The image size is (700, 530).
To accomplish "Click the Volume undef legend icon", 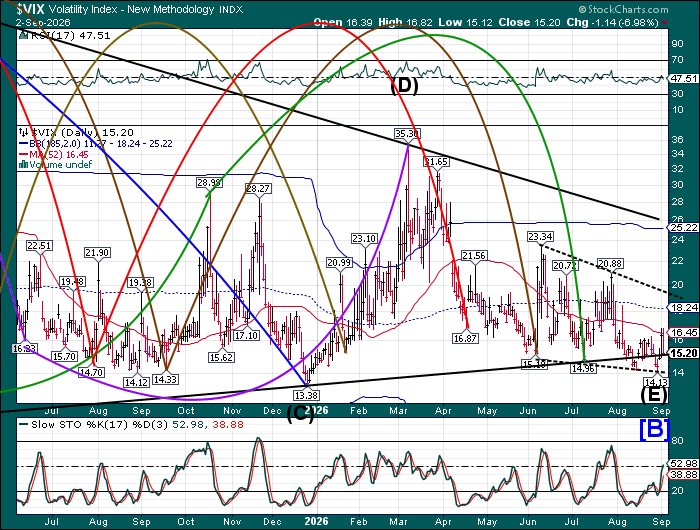I will coord(23,165).
